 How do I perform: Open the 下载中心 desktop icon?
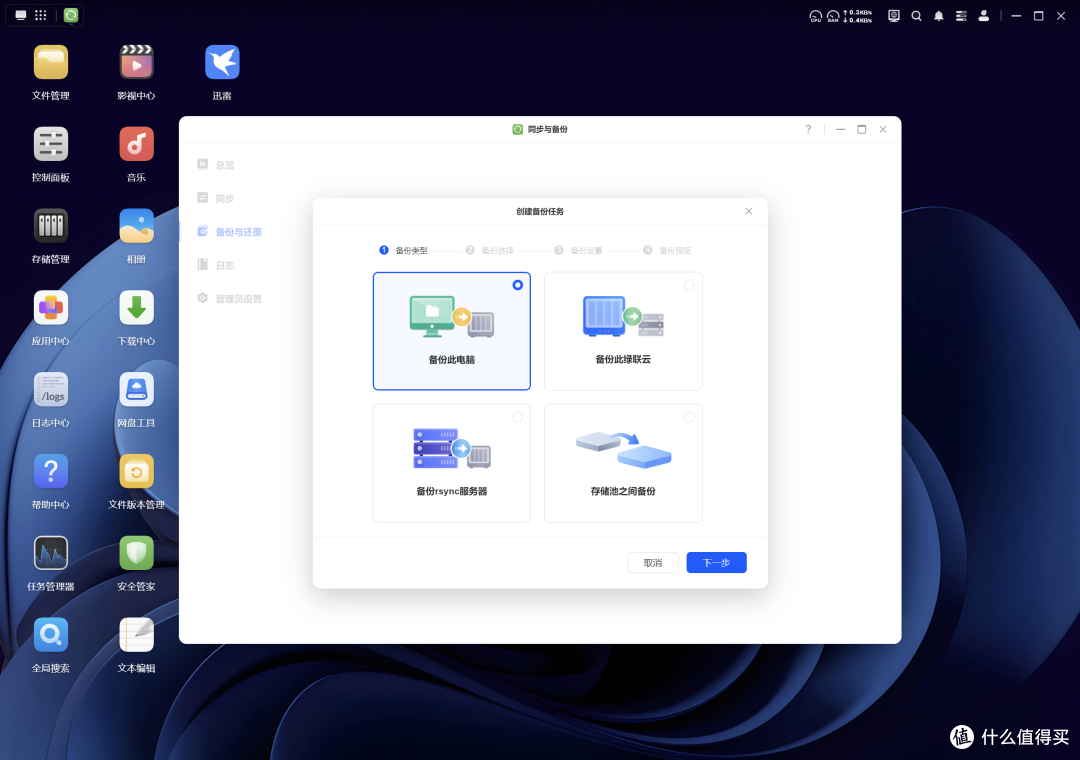point(136,308)
